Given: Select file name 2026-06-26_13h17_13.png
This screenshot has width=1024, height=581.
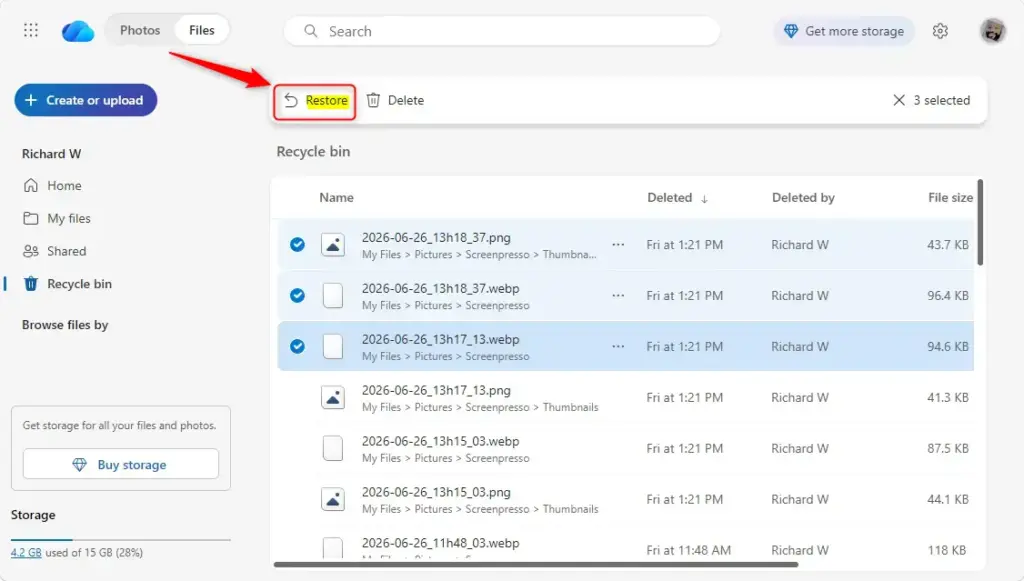Looking at the screenshot, I should coord(436,390).
